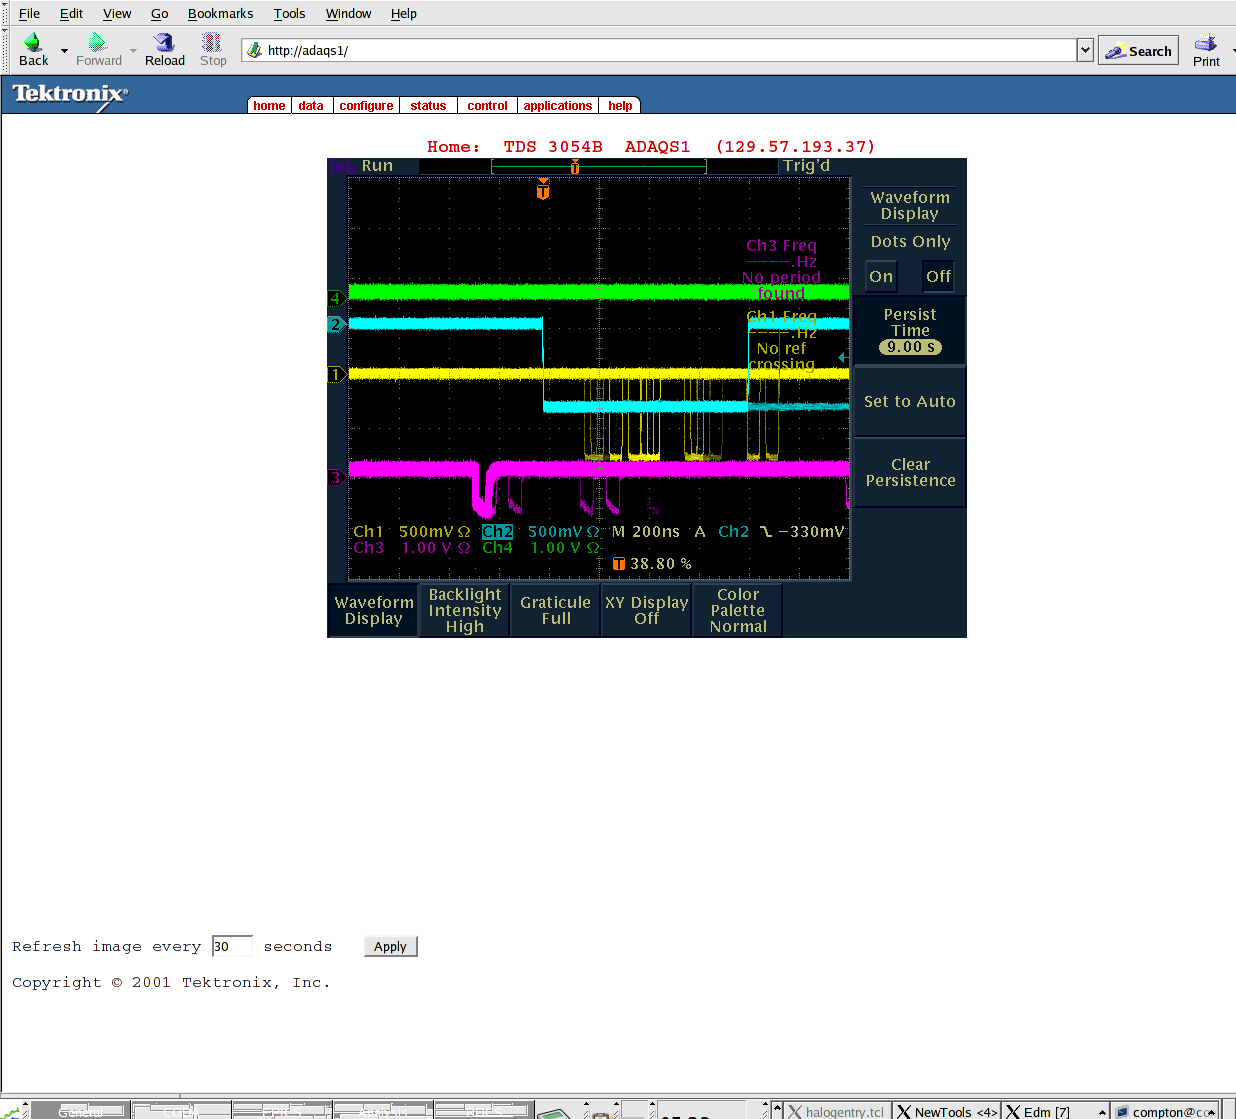Screen dimensions: 1236x1119
Task: Click the channel 3 ground marker
Action: click(336, 478)
